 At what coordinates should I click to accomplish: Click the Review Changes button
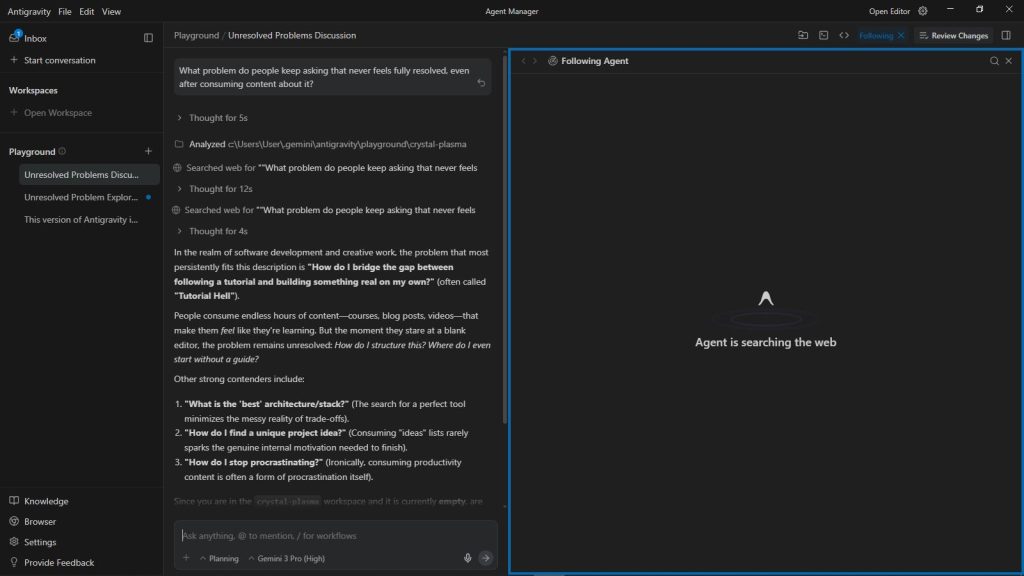tap(953, 36)
